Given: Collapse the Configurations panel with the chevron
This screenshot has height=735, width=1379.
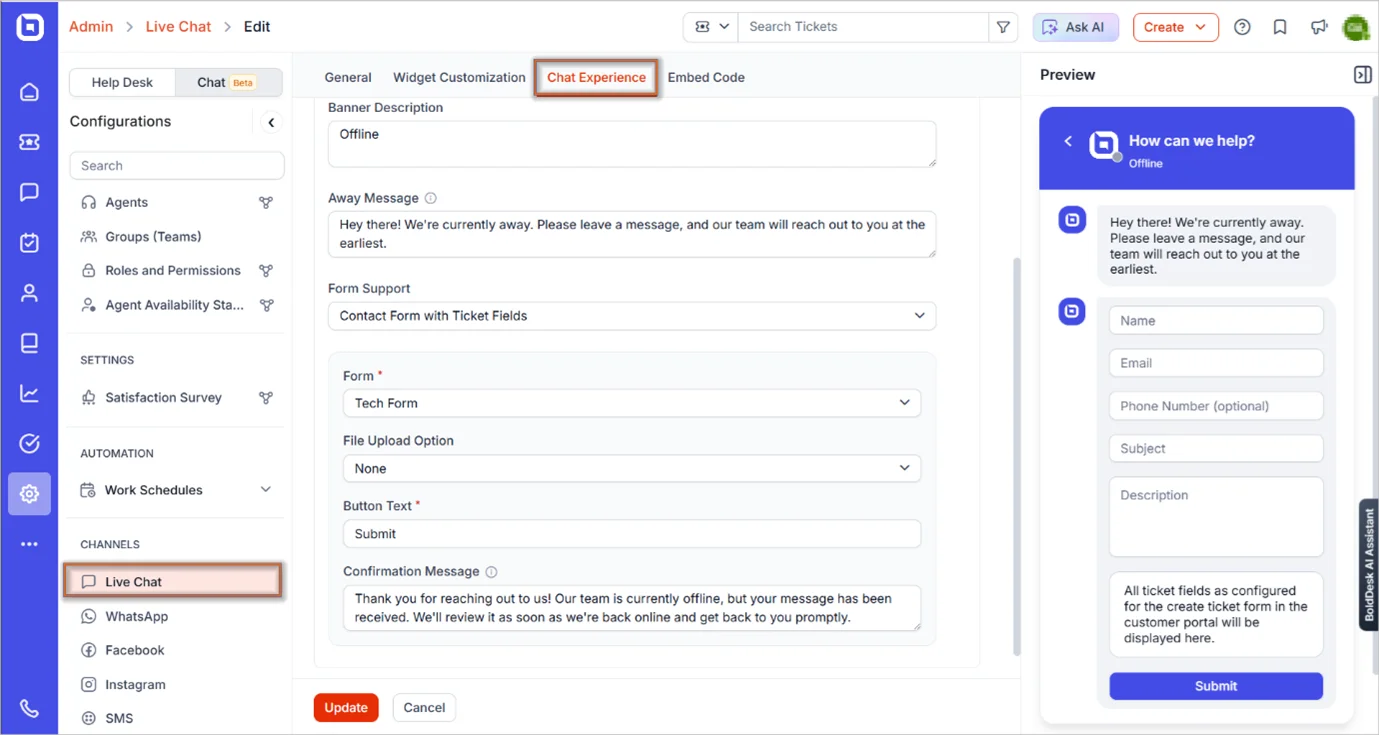Looking at the screenshot, I should tap(270, 121).
